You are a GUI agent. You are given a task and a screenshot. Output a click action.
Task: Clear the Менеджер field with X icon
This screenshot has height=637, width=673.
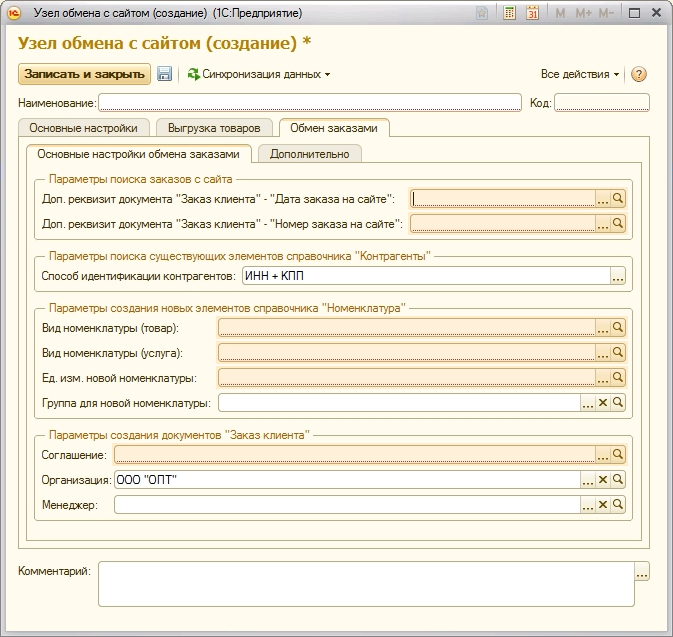[x=603, y=505]
